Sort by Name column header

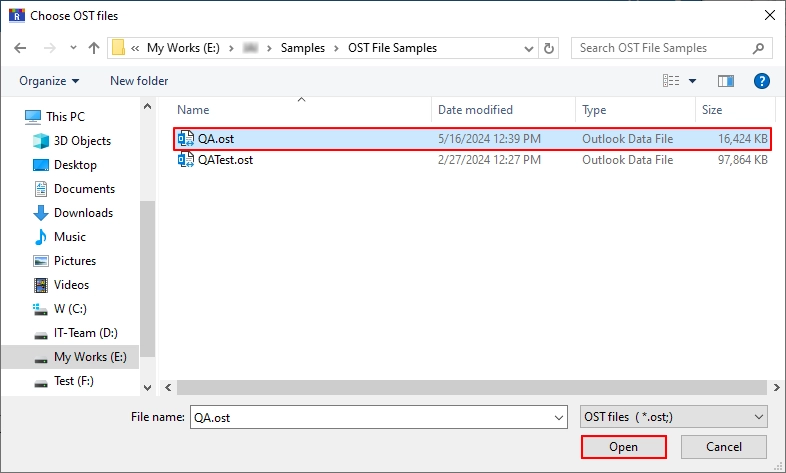[x=193, y=110]
